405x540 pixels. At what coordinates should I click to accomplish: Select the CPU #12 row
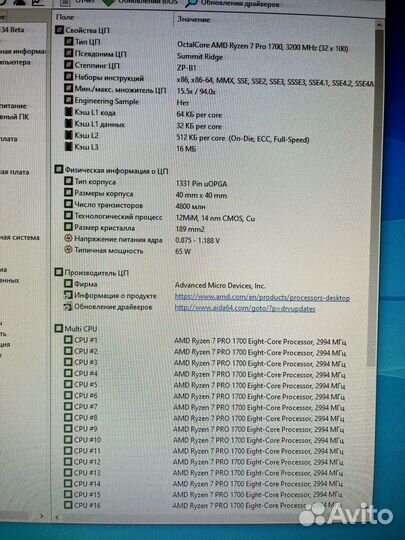pos(204,462)
